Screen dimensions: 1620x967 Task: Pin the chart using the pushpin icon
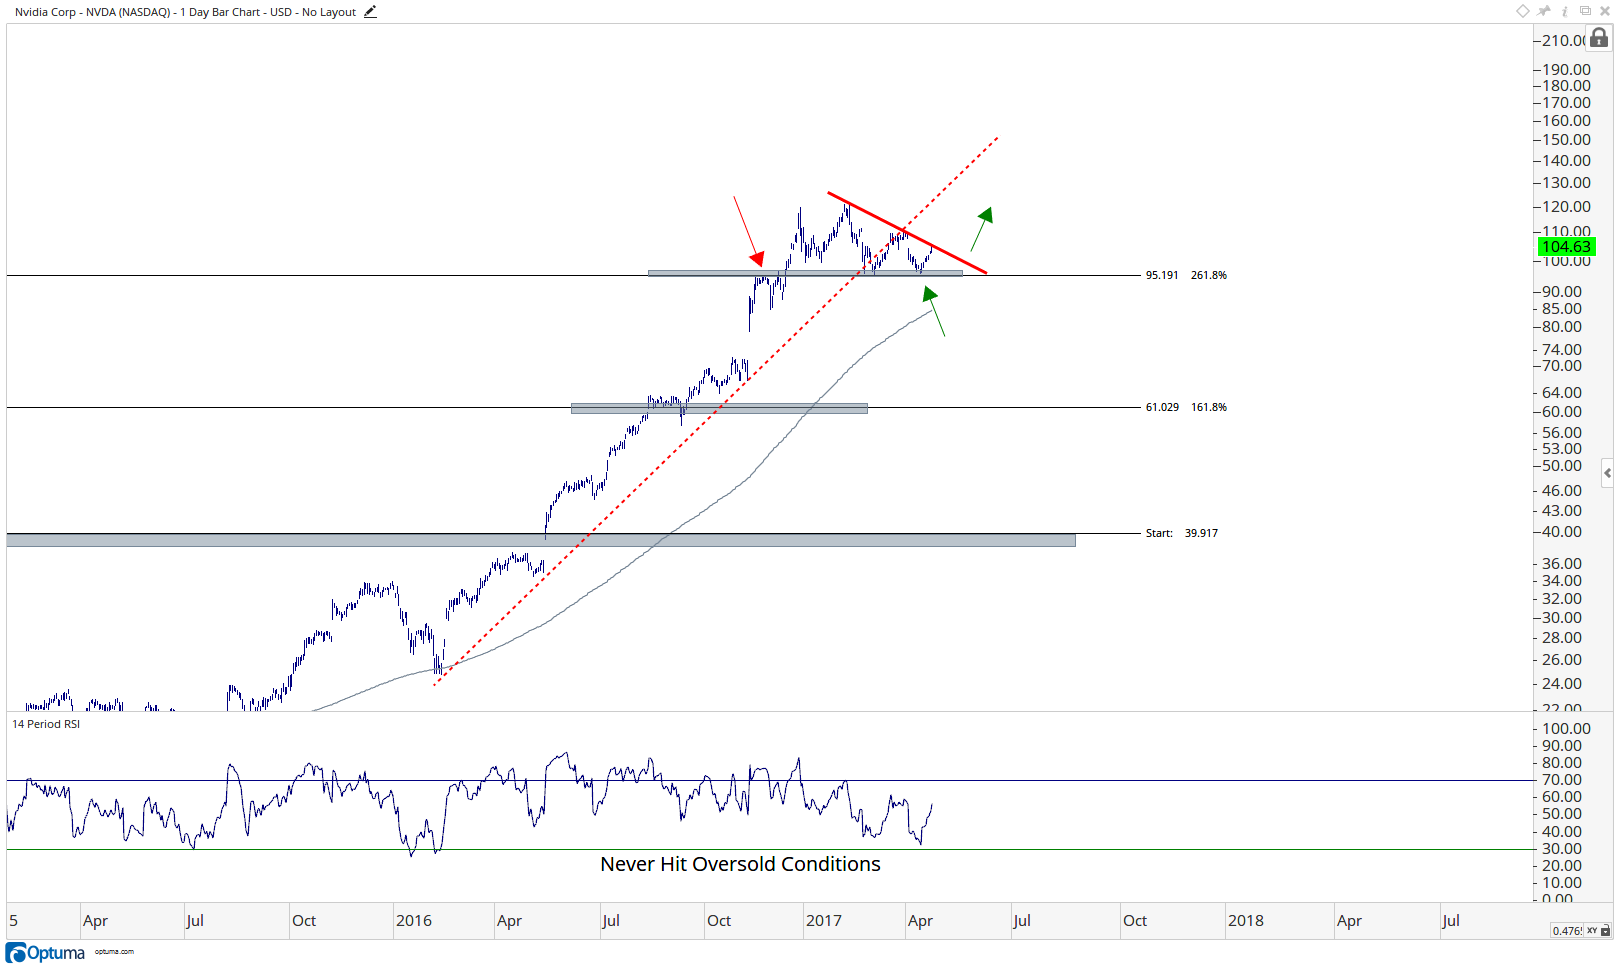click(x=1544, y=11)
